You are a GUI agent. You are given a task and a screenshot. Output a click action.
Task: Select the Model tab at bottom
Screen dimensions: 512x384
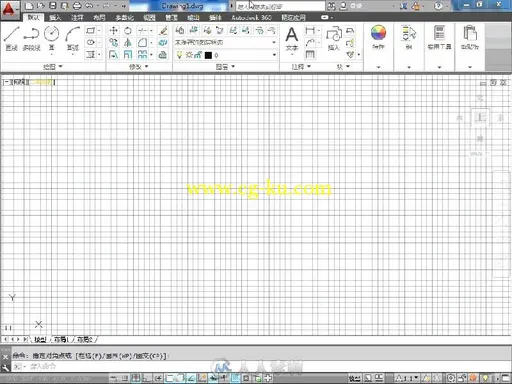coord(40,339)
